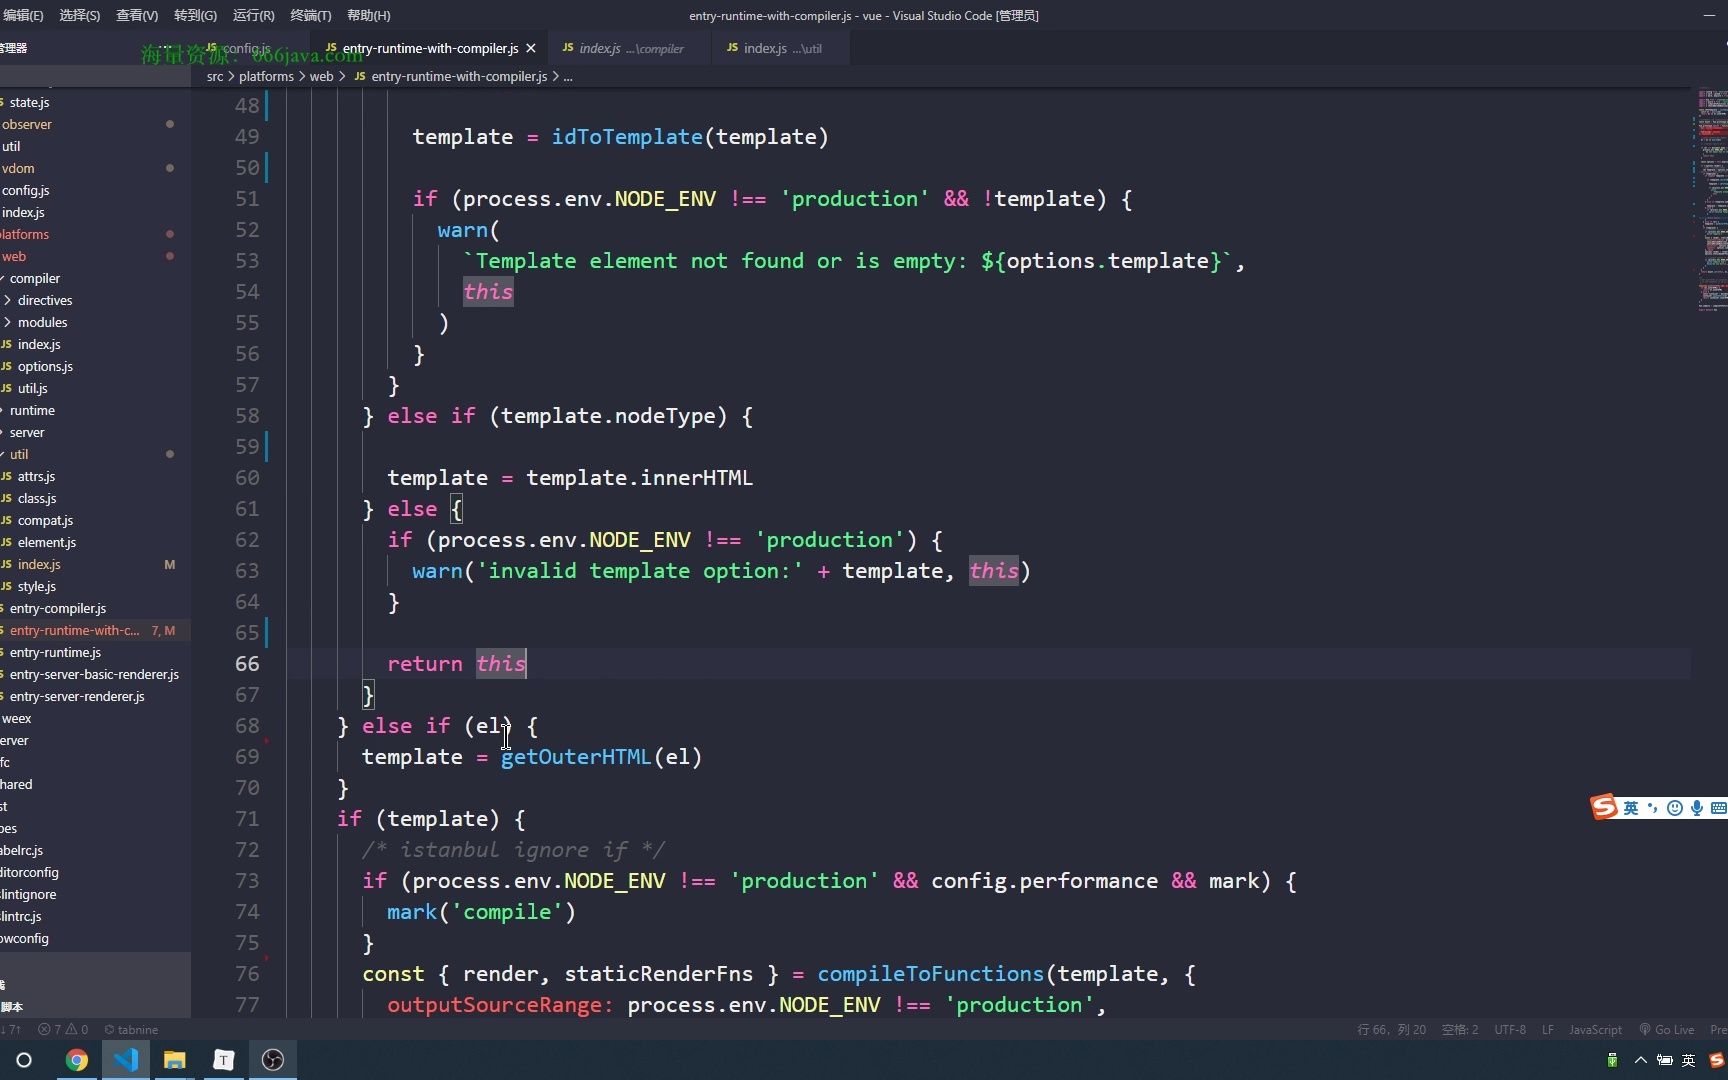Click the platforms breadcrumb segment
This screenshot has width=1728, height=1080.
[x=266, y=76]
